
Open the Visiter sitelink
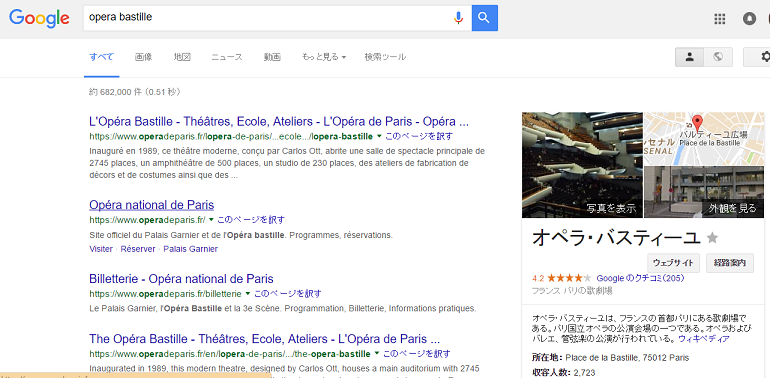101,249
